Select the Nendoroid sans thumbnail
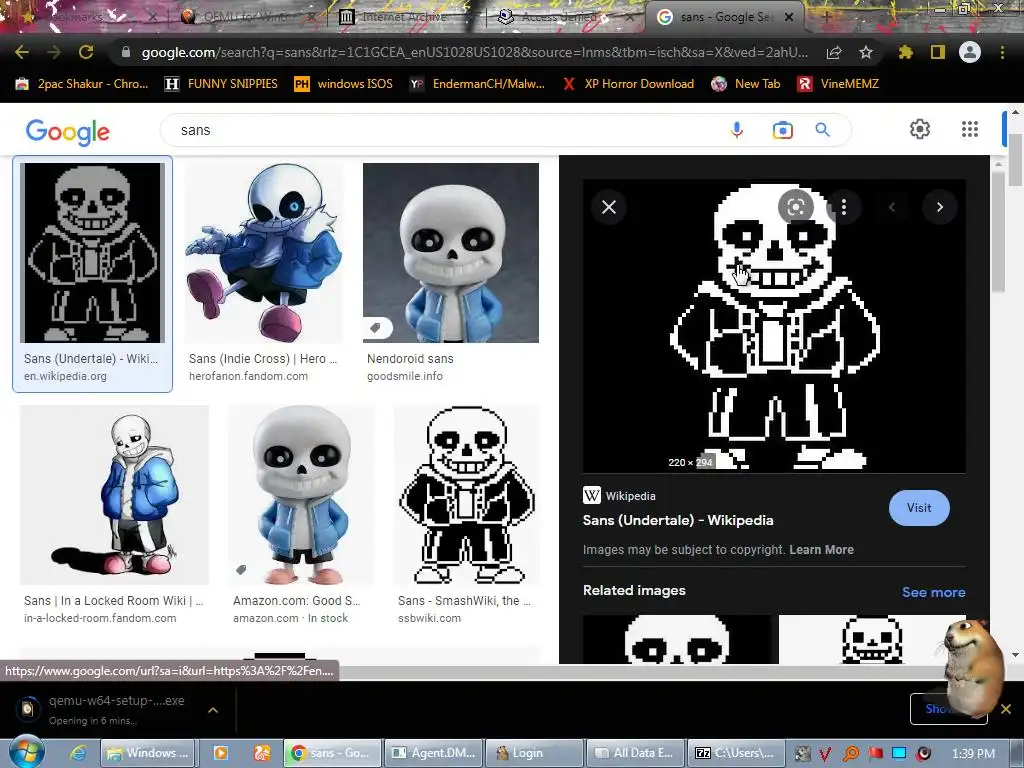Screen dimensions: 1024x768 (451, 253)
